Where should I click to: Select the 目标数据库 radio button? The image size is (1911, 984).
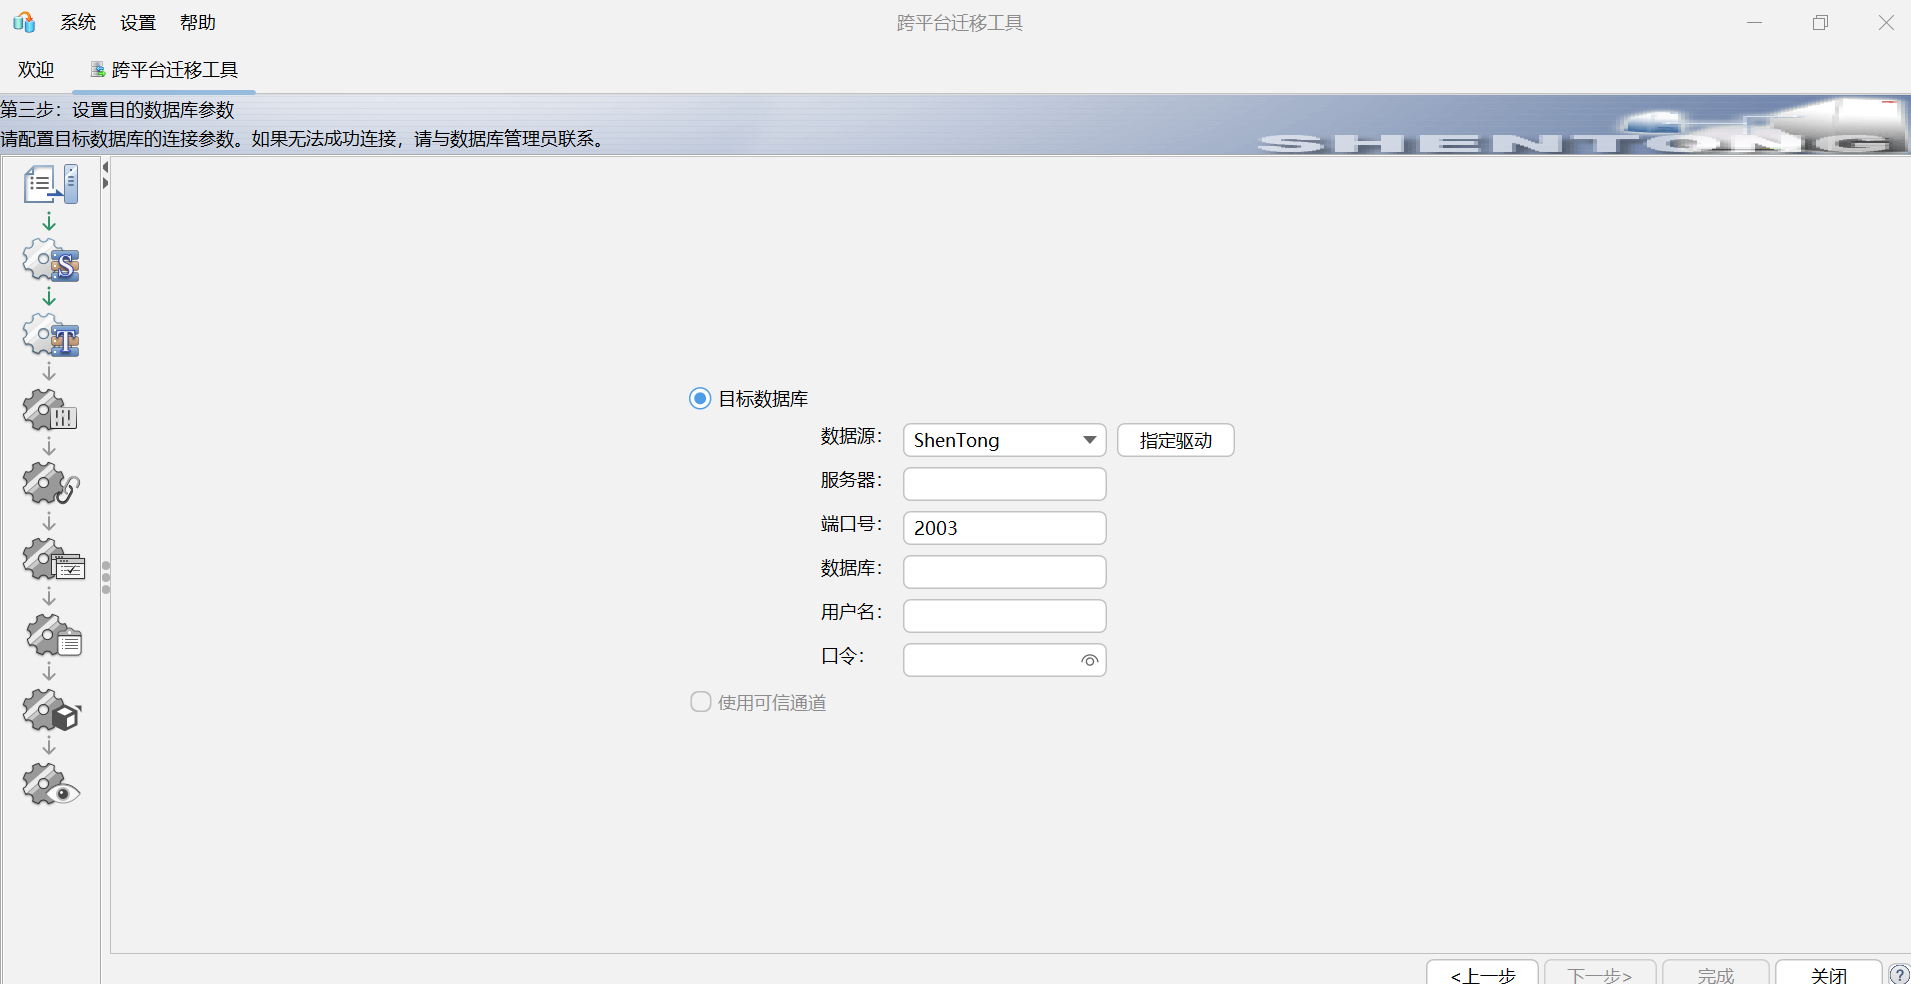pos(700,399)
